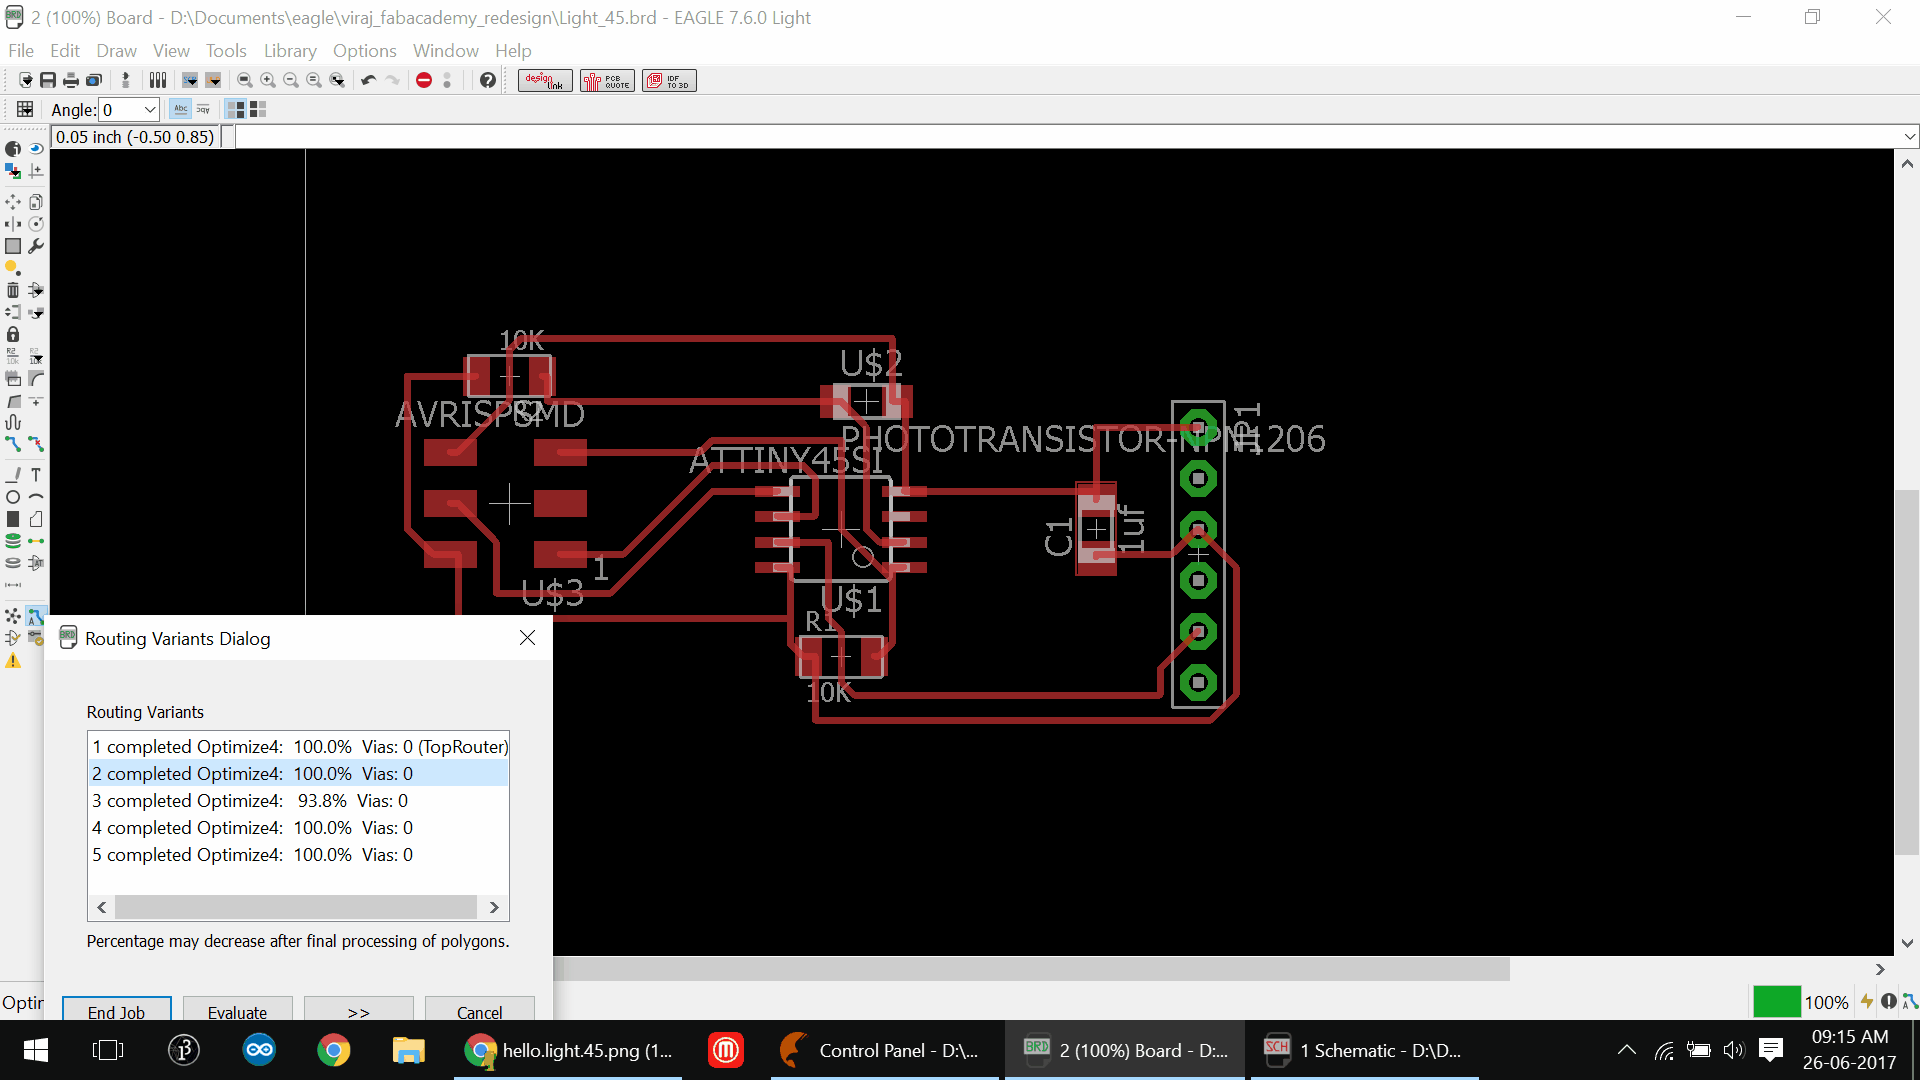This screenshot has width=1920, height=1080.
Task: Click the PCB Quote button
Action: coord(607,80)
